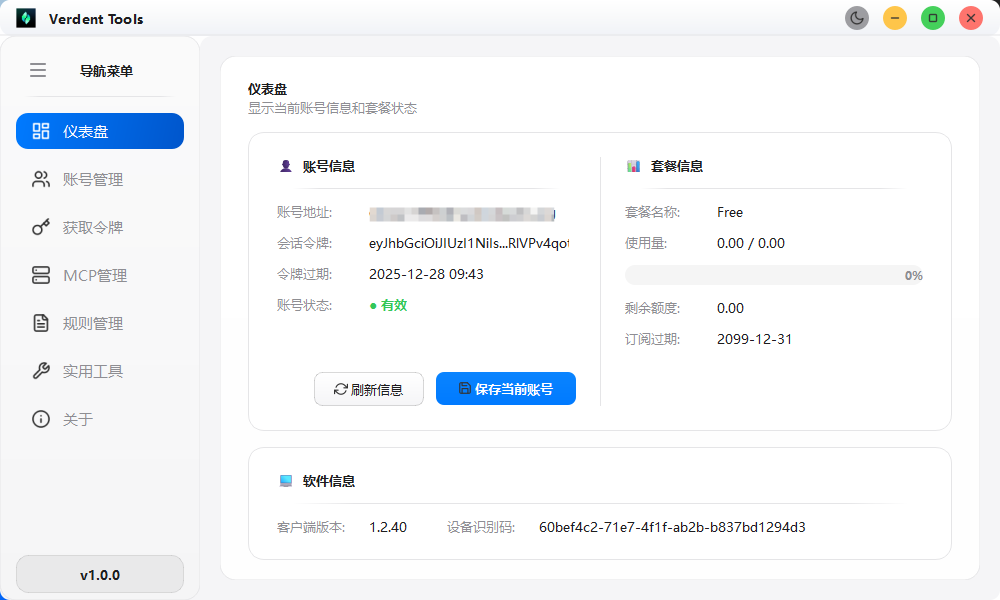The width and height of the screenshot is (1000, 600).
Task: Click the usage progress bar at 0%
Action: pyautogui.click(x=774, y=275)
